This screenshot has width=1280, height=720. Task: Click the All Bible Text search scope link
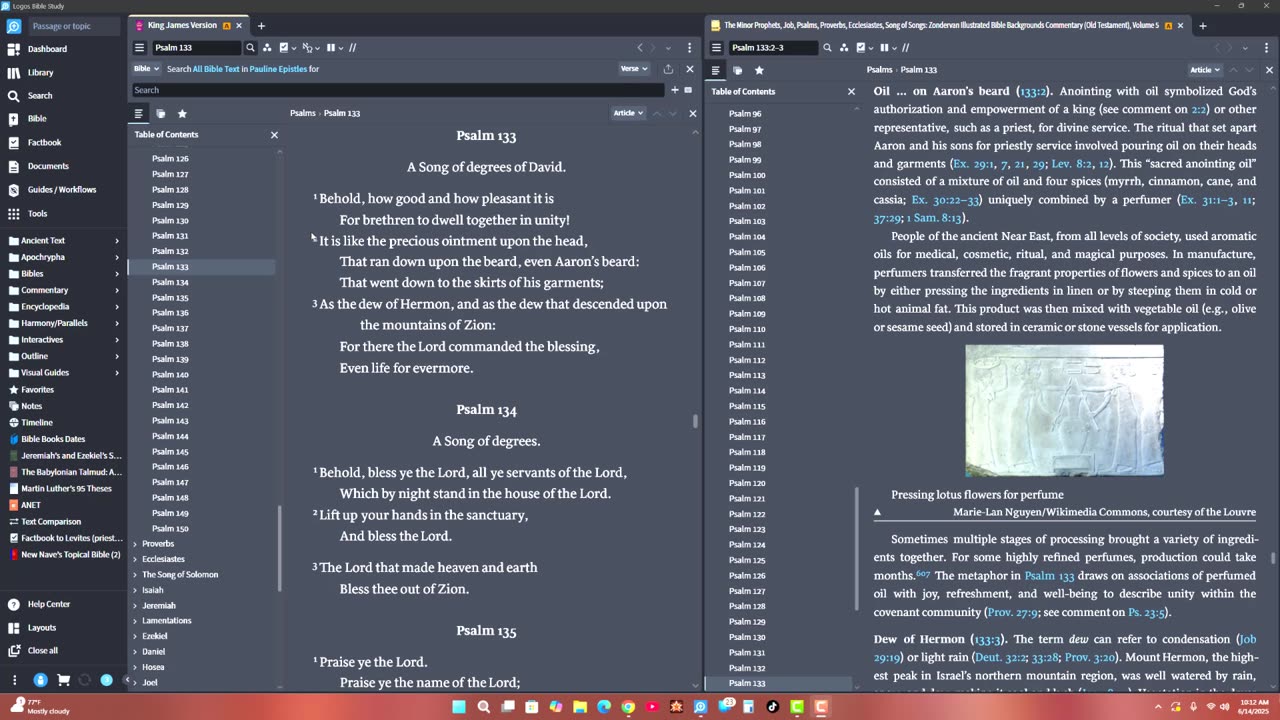tap(215, 69)
